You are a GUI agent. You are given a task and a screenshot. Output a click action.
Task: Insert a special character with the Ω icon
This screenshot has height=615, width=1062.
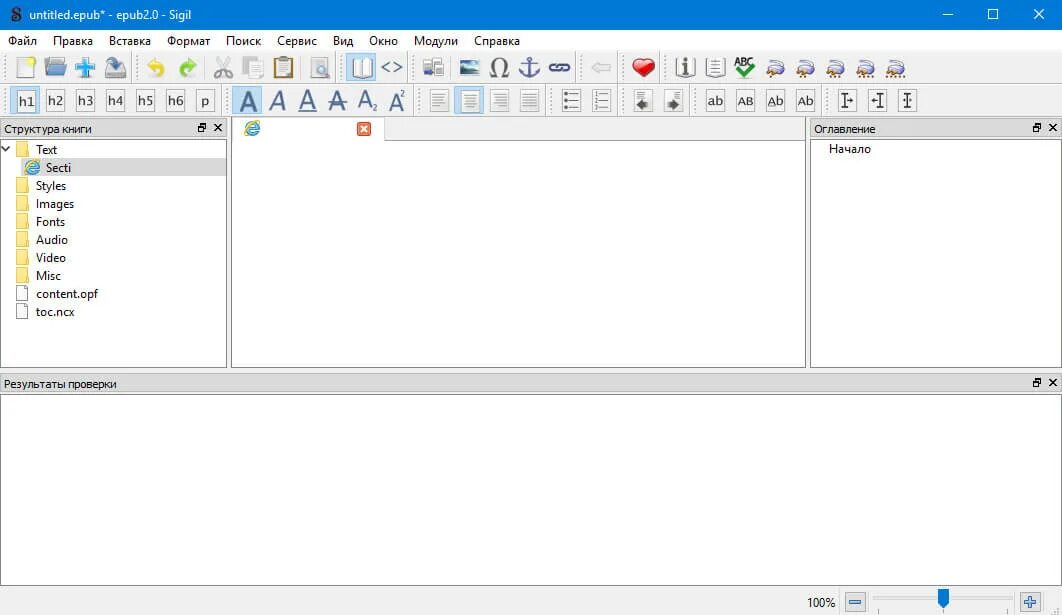(500, 67)
